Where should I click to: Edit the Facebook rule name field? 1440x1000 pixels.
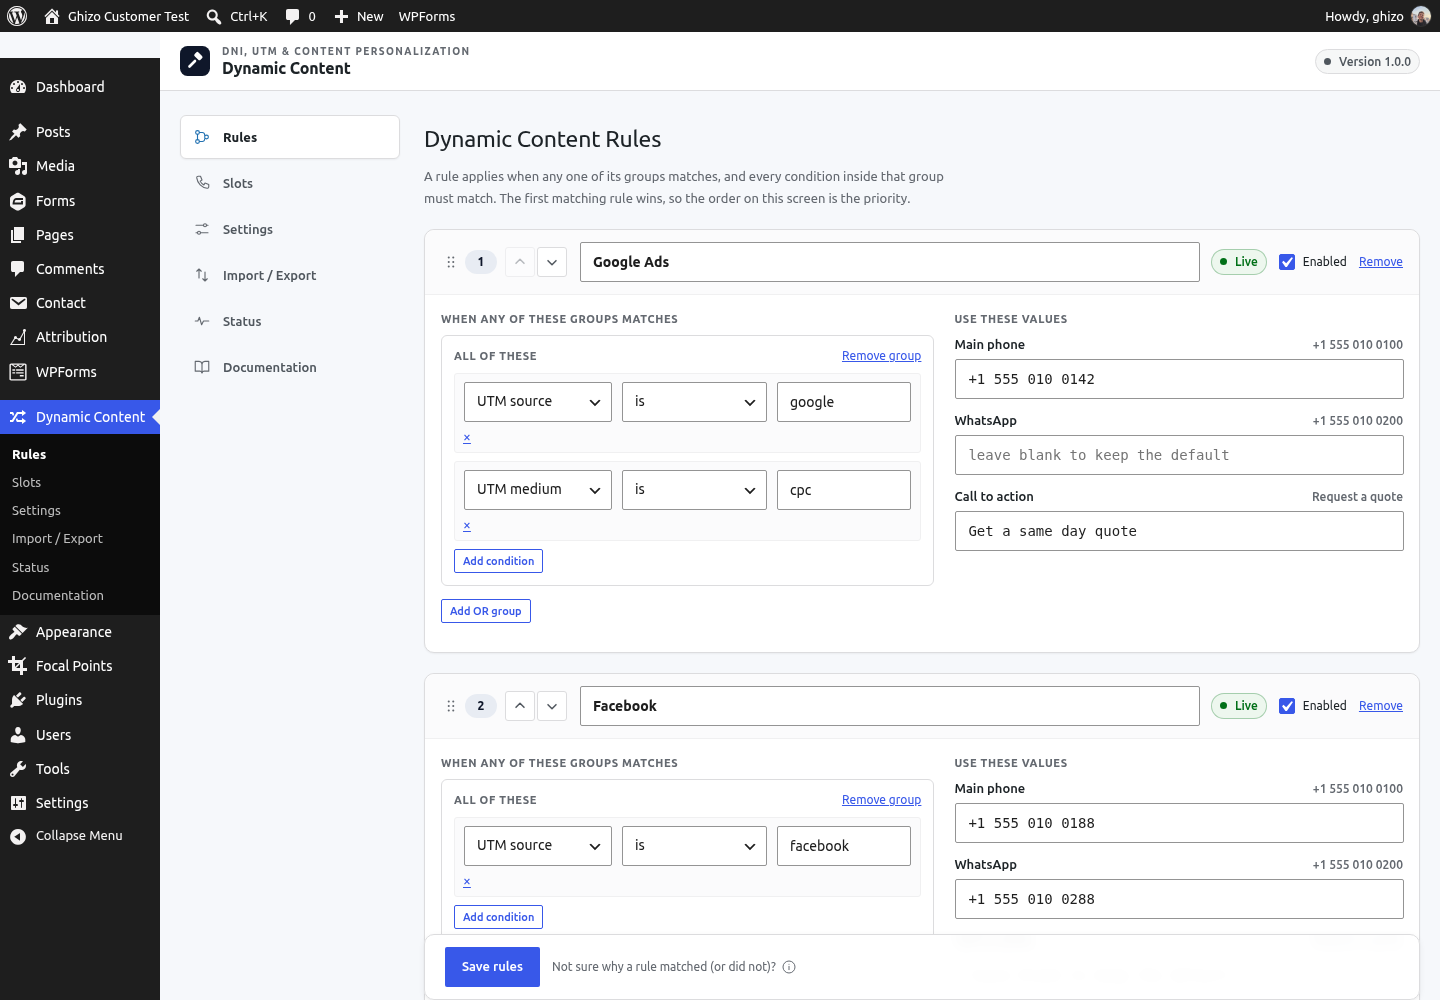point(890,706)
